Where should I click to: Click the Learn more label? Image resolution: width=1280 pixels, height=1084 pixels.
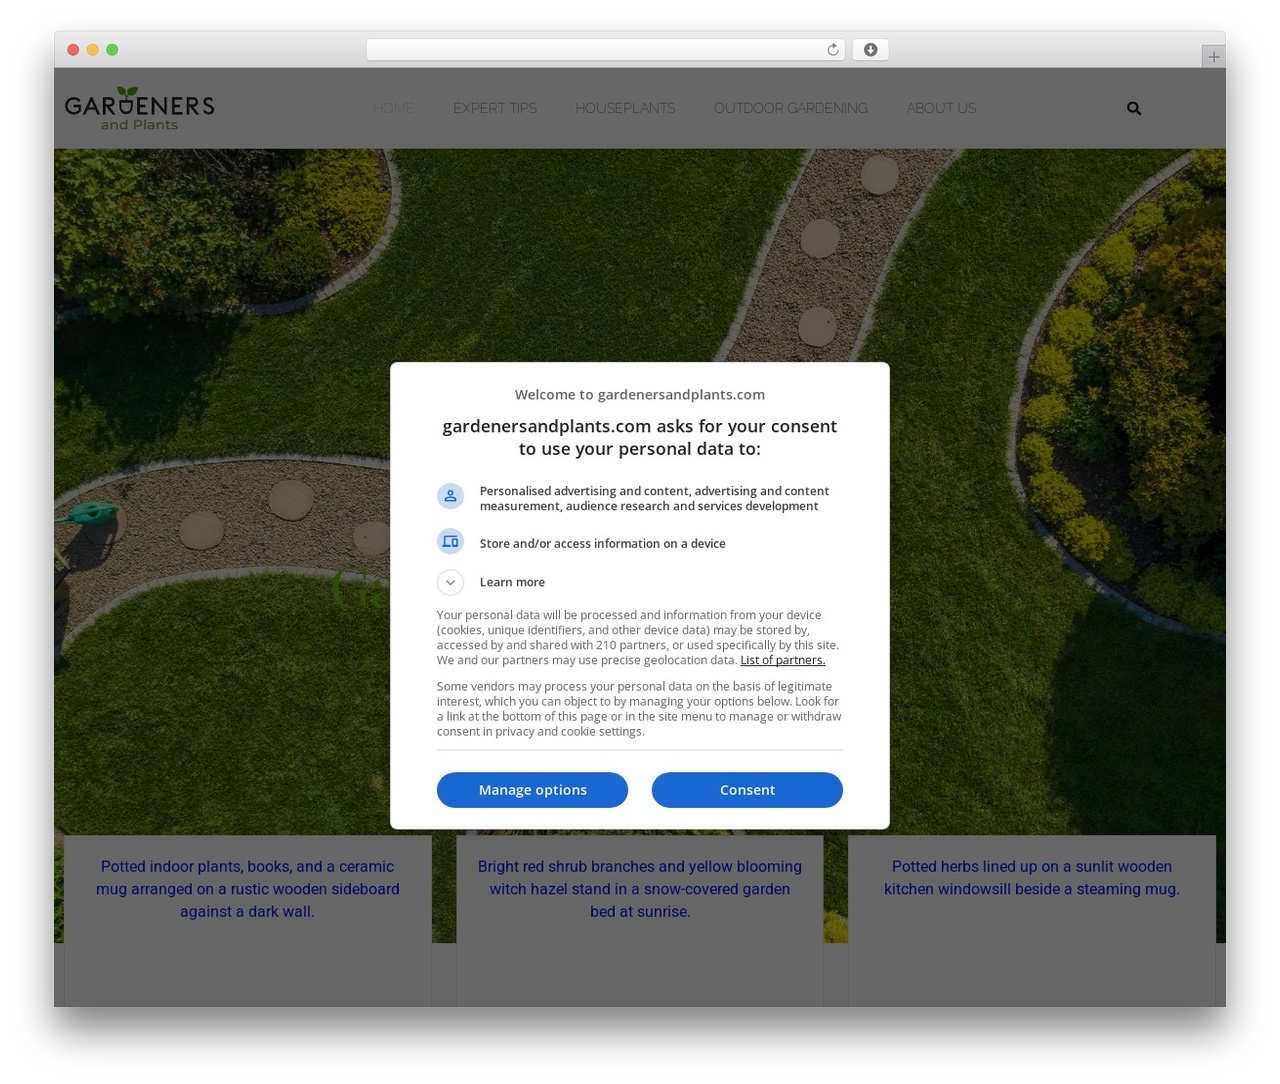point(512,582)
